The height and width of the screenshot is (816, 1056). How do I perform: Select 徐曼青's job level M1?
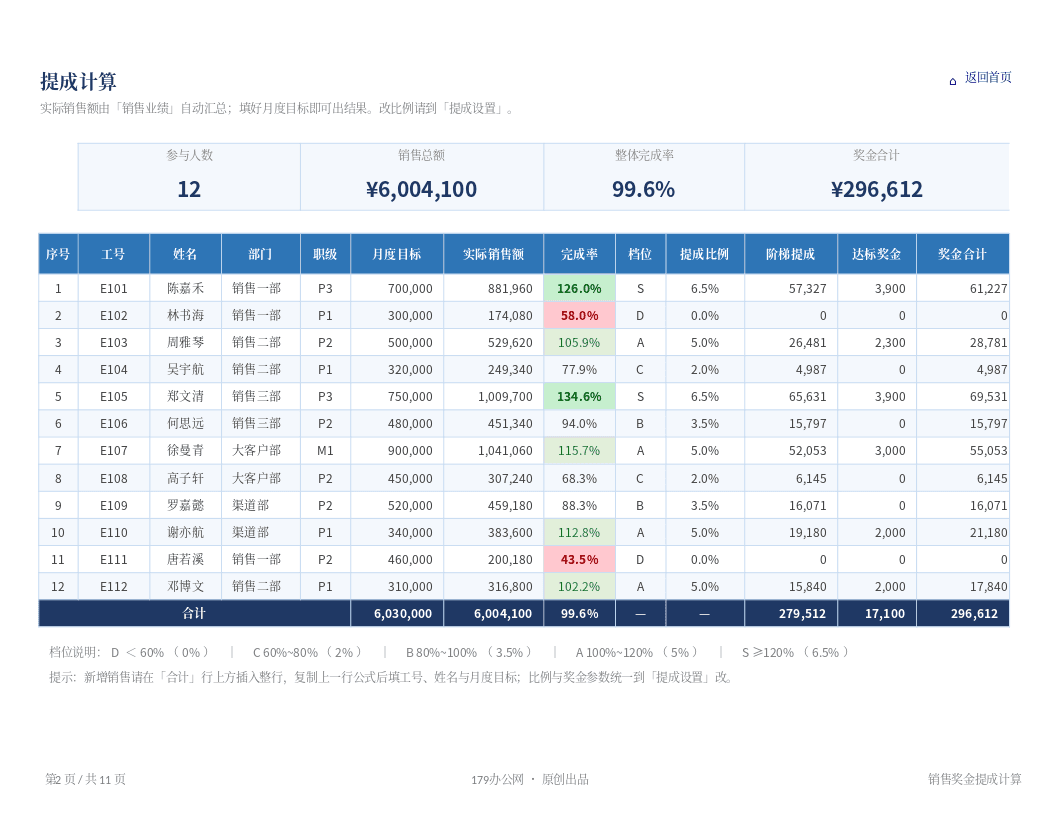coord(325,450)
